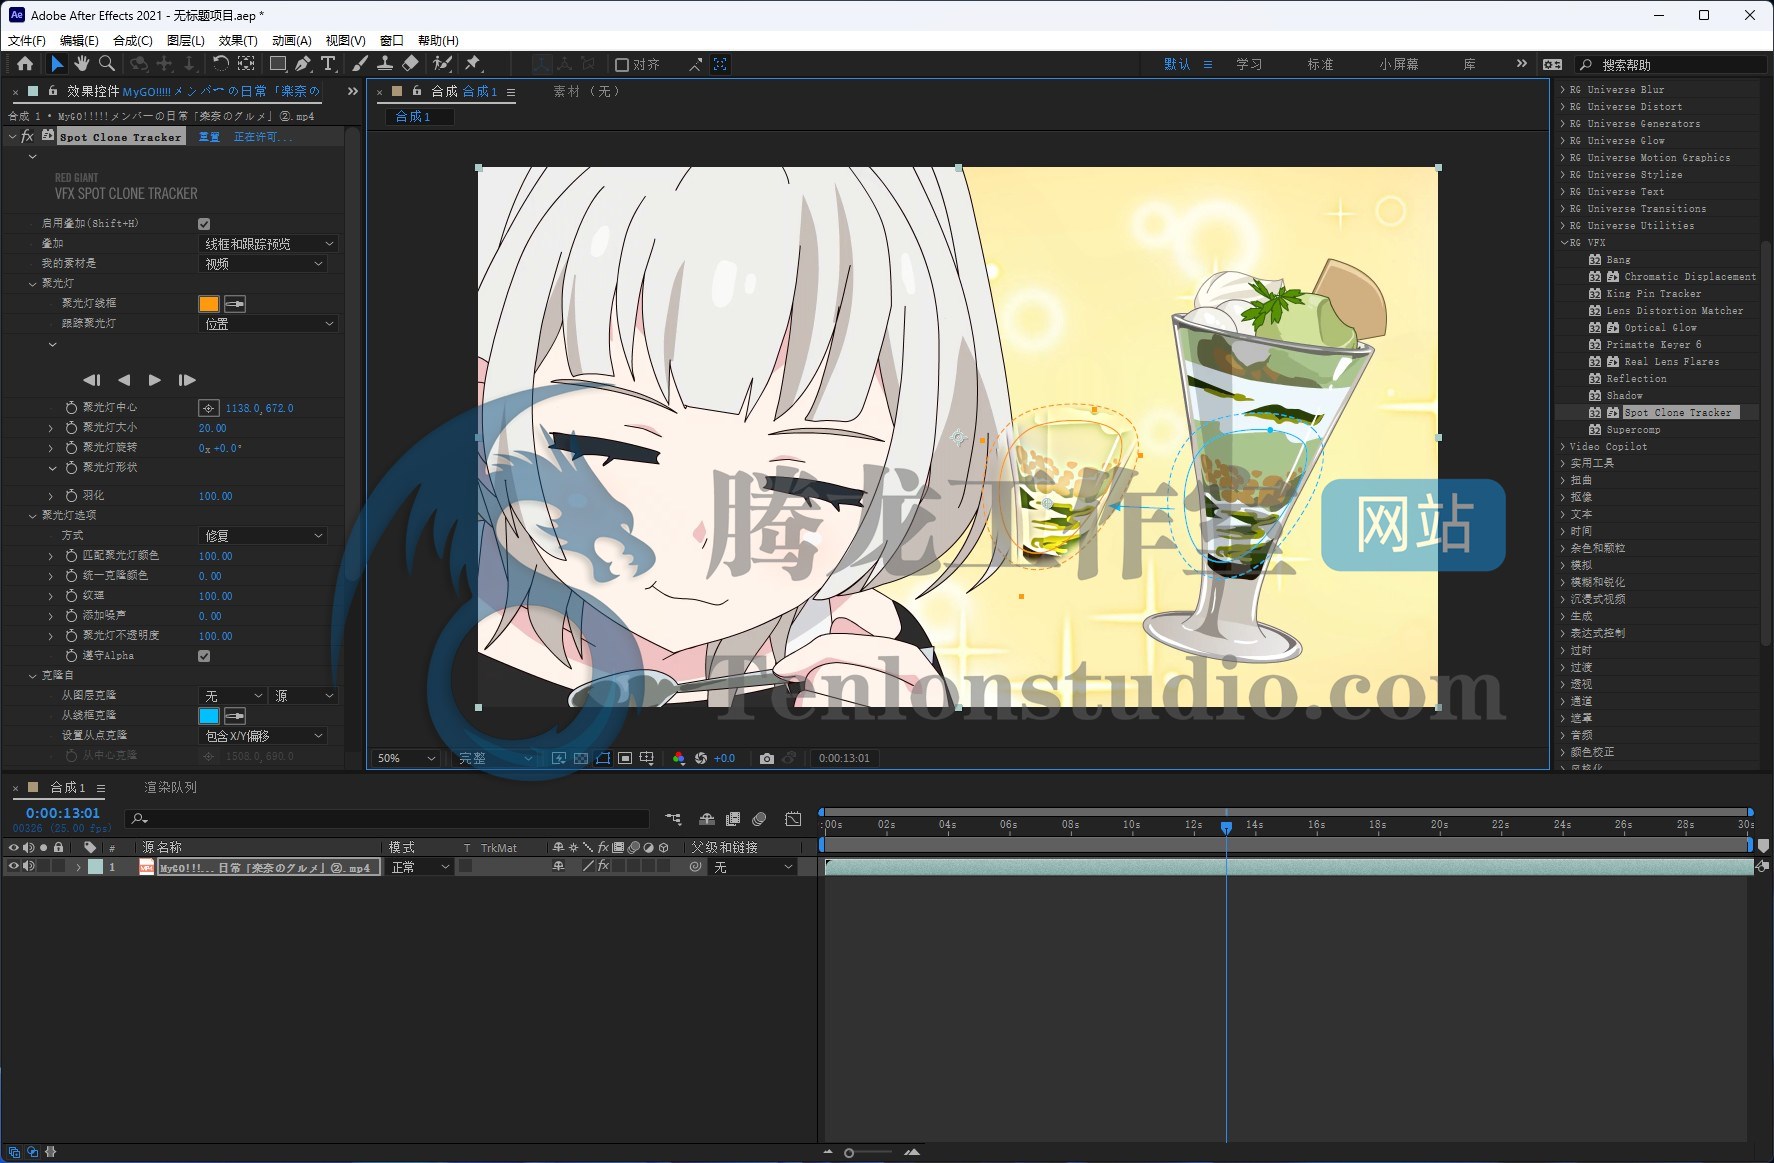
Task: Toggle the 遵守Alpha checkbox
Action: pos(204,656)
